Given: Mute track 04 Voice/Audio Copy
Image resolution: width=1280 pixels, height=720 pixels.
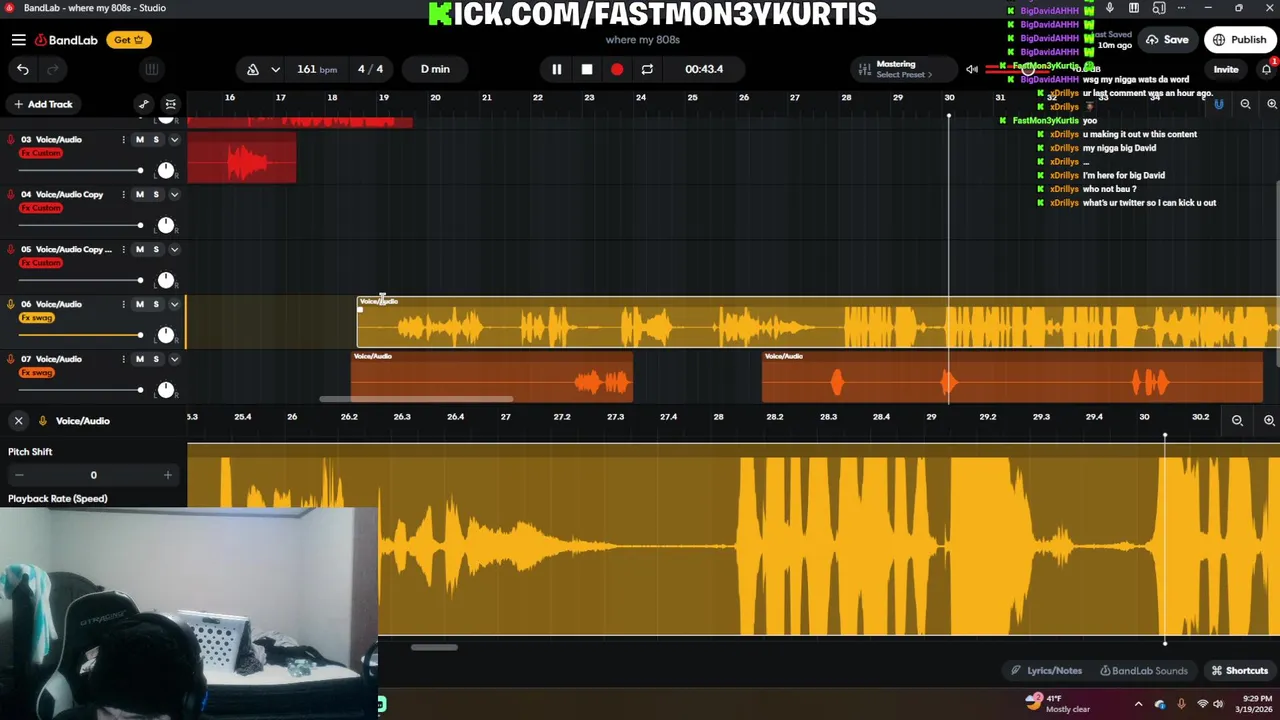Looking at the screenshot, I should pyautogui.click(x=140, y=195).
